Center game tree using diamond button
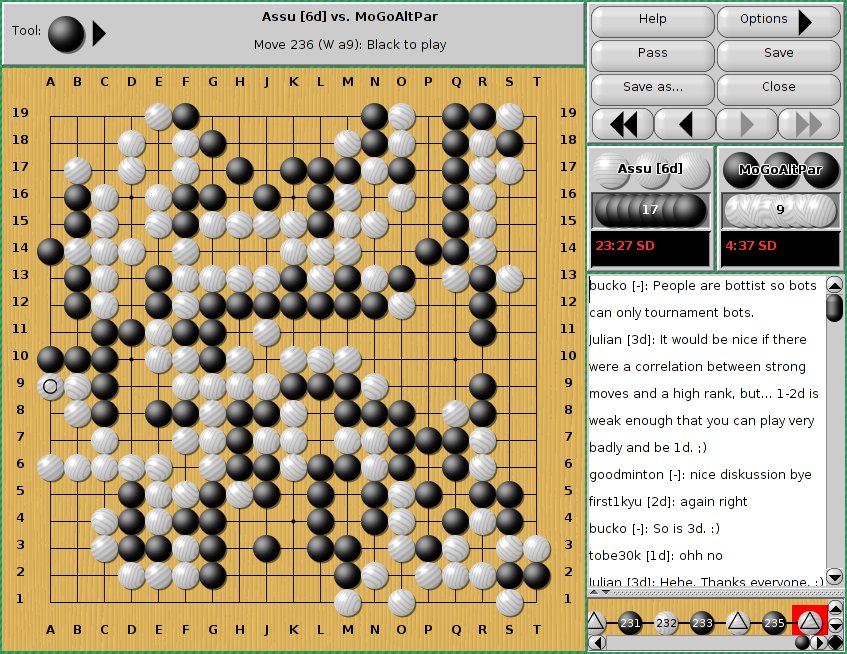 tap(835, 643)
